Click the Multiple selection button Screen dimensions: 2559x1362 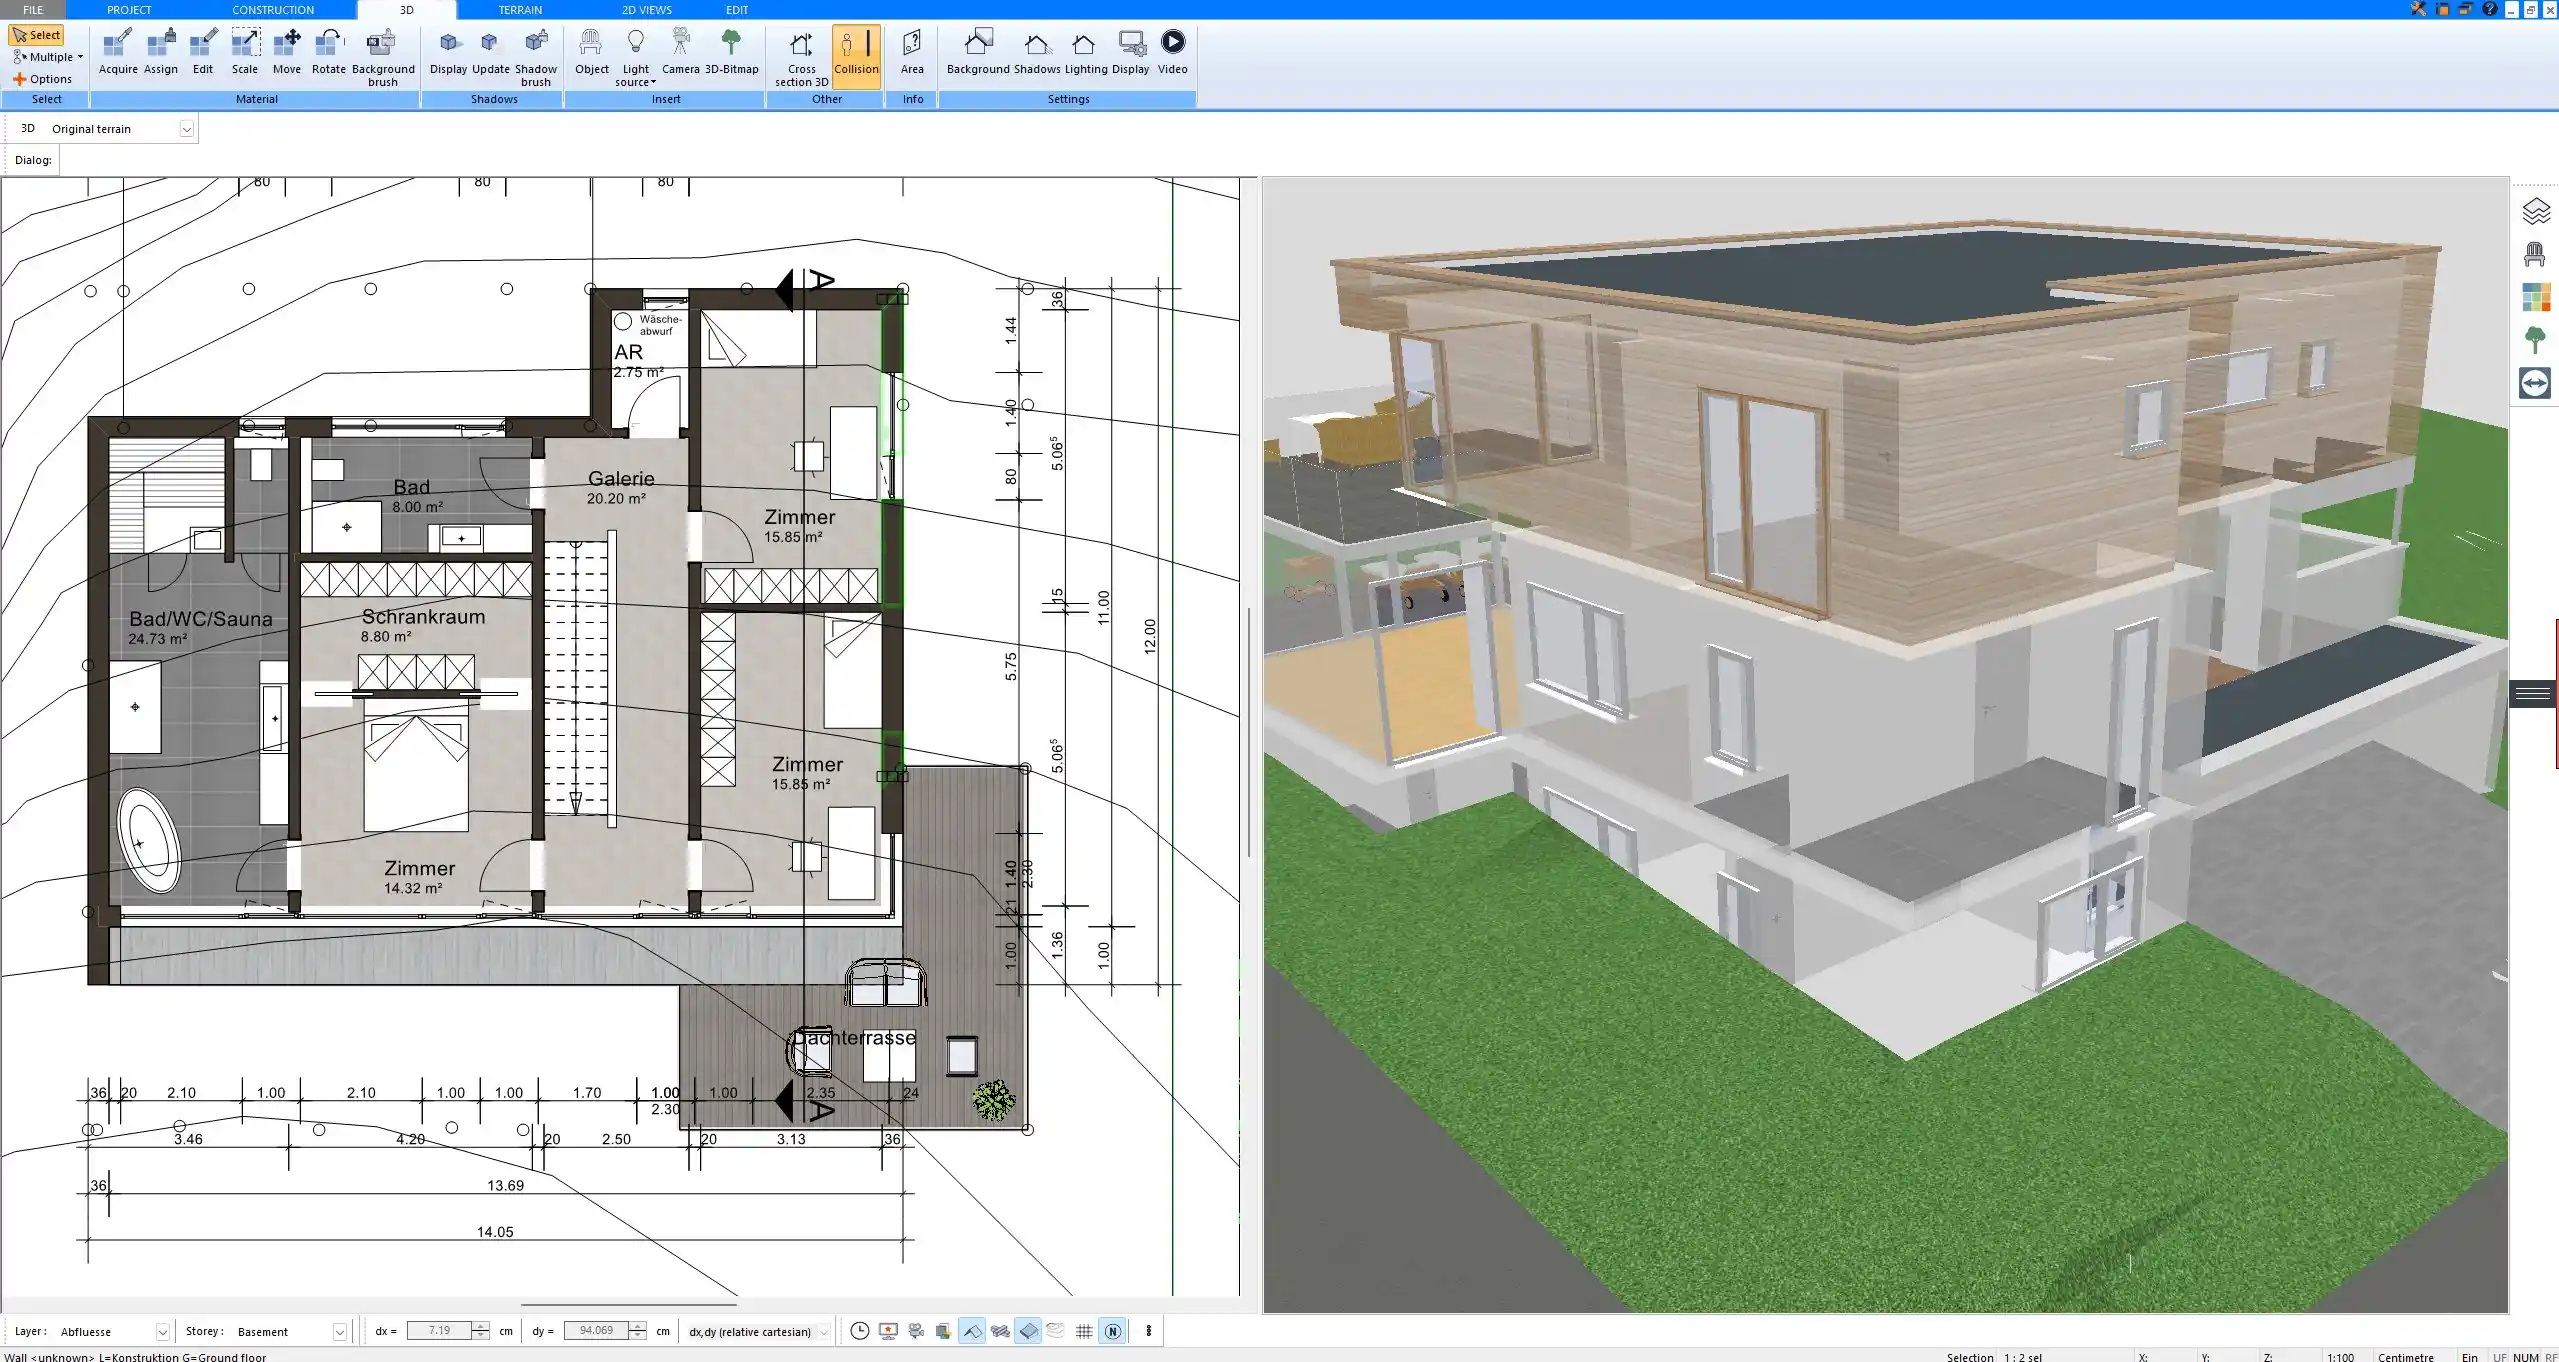pyautogui.click(x=48, y=57)
